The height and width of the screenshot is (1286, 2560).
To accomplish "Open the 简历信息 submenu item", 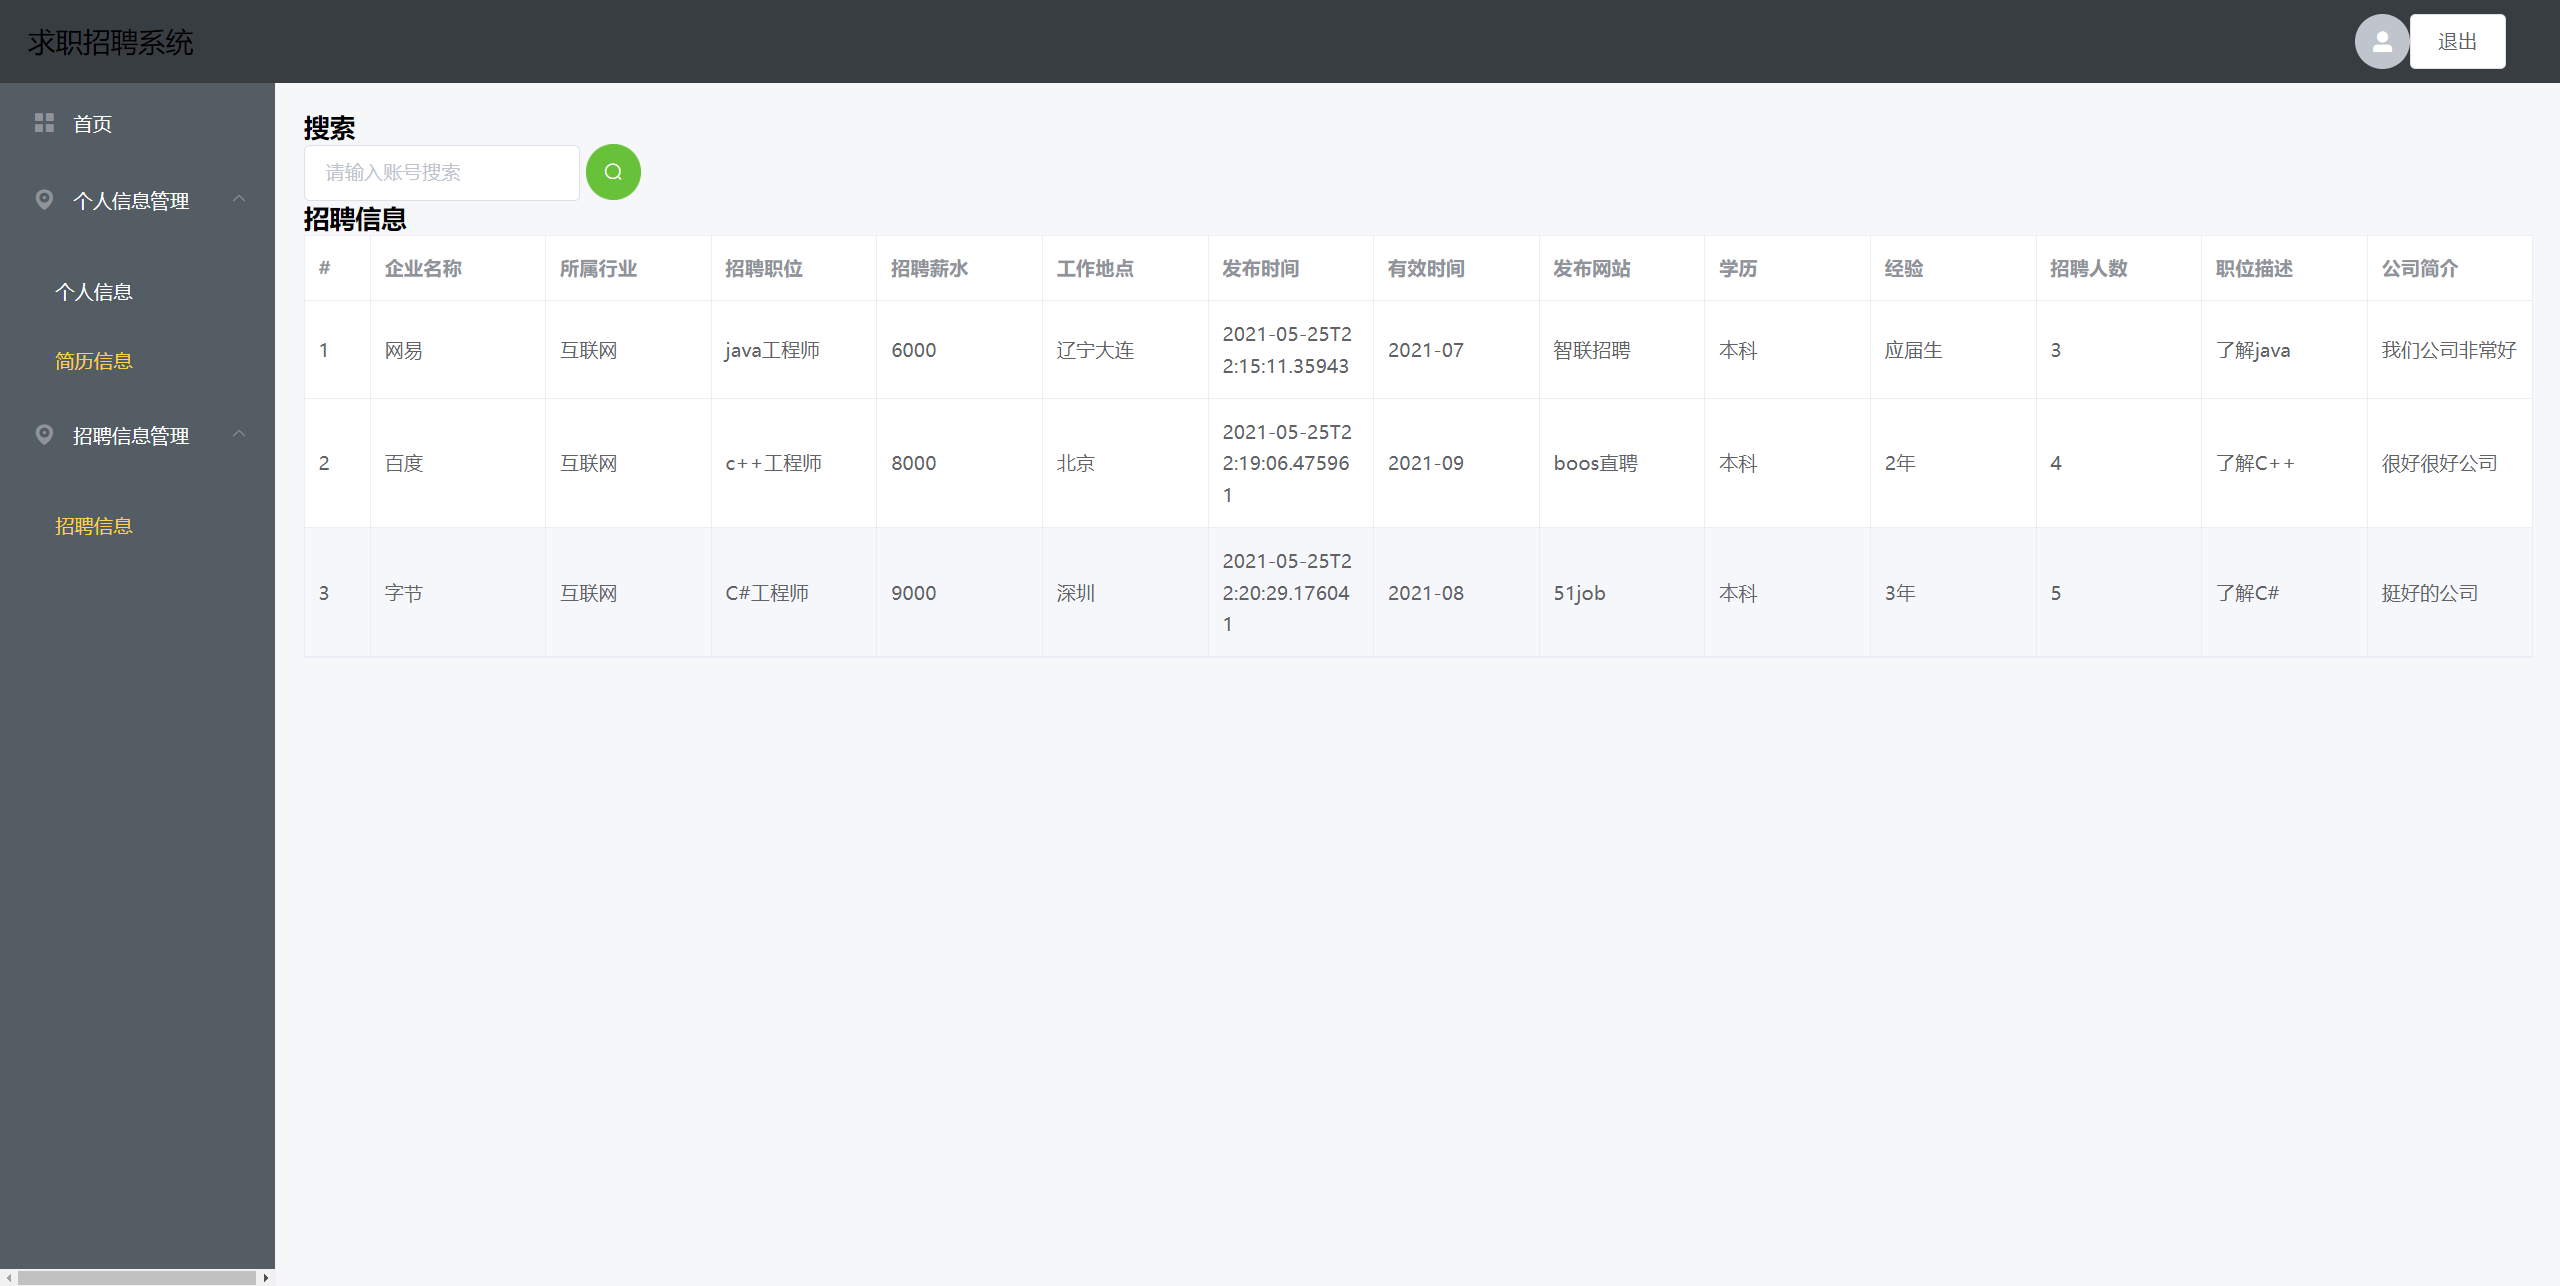I will (x=94, y=361).
